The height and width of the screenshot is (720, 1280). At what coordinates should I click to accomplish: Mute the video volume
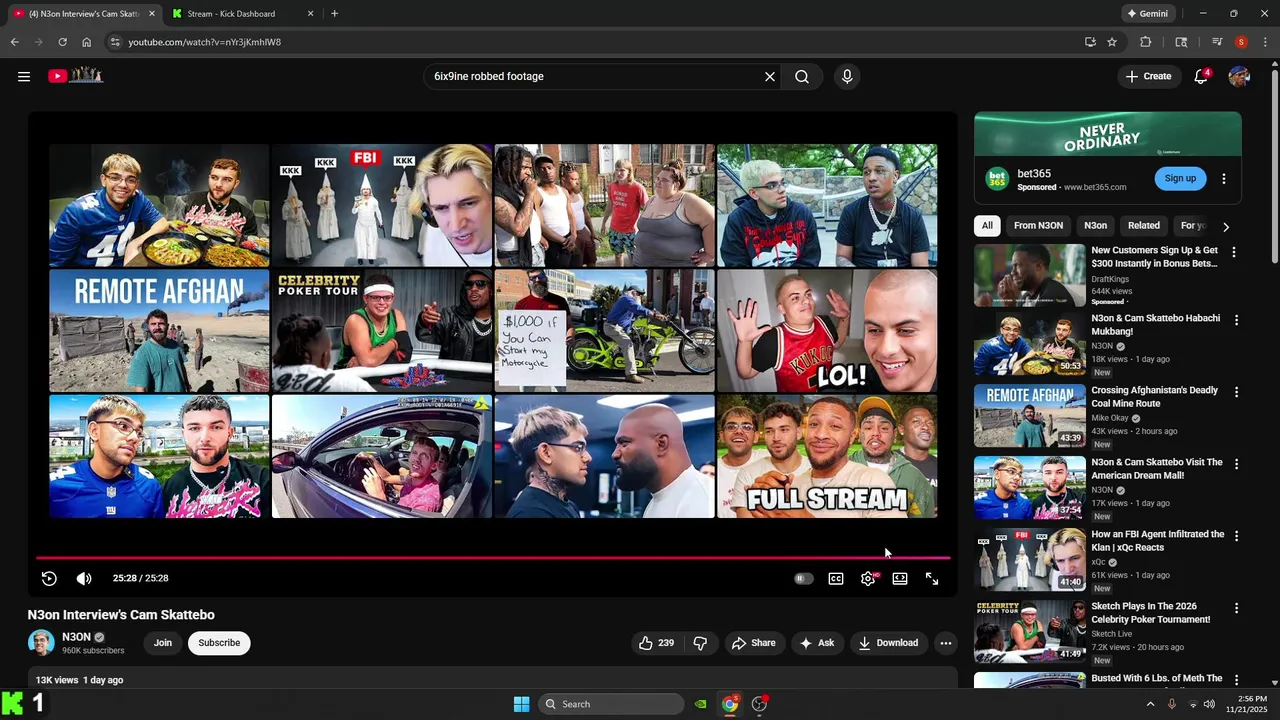click(x=84, y=578)
